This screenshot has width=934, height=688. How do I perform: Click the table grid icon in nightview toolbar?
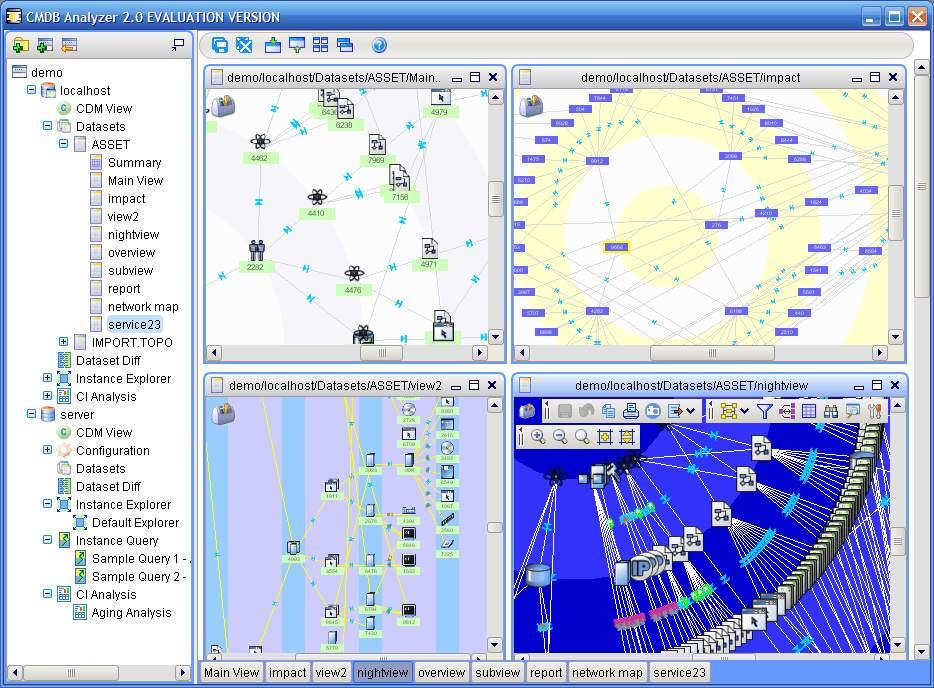pos(809,411)
